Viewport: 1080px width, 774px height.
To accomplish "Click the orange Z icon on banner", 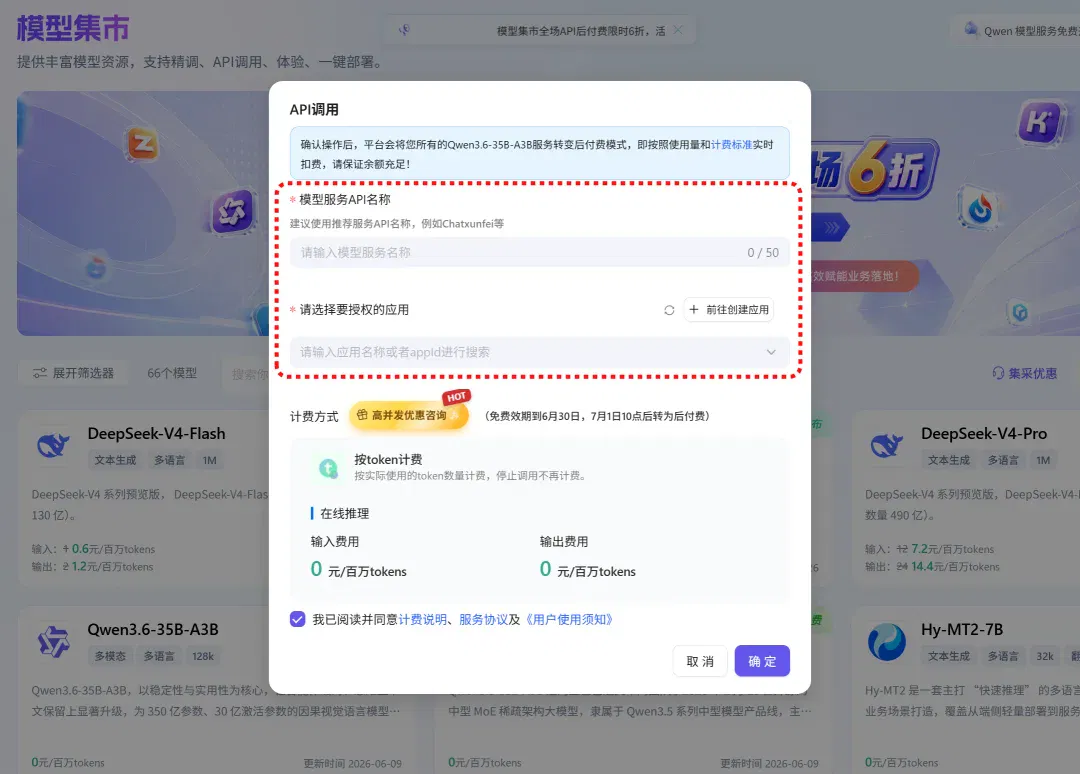I will tap(143, 143).
